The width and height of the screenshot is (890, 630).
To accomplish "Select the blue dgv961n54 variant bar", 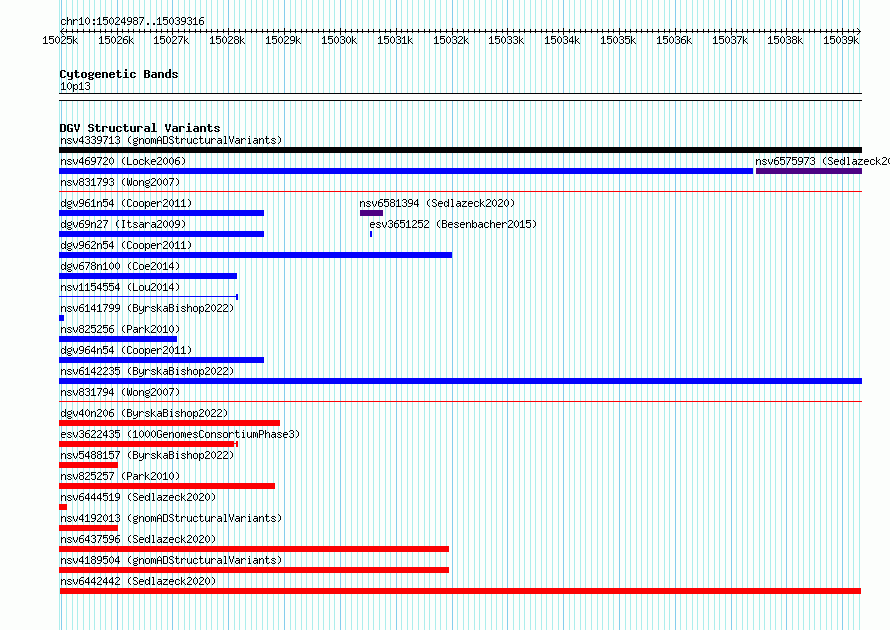I will (161, 213).
